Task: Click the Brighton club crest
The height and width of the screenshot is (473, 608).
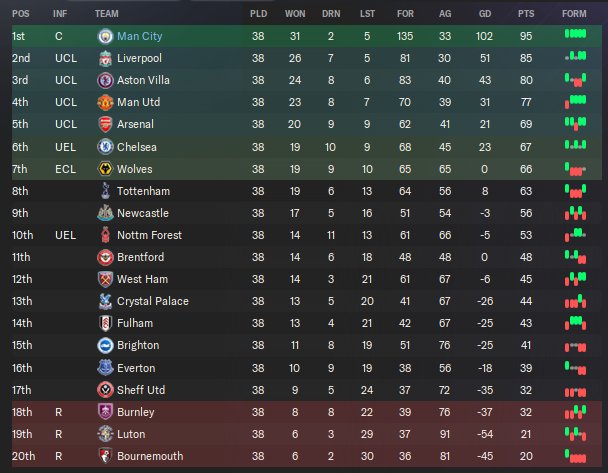Action: 105,345
